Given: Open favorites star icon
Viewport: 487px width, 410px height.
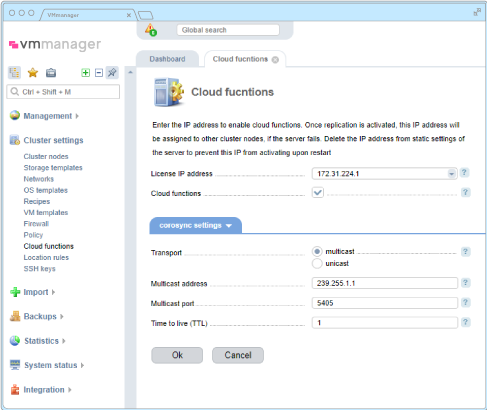Looking at the screenshot, I should [x=33, y=72].
